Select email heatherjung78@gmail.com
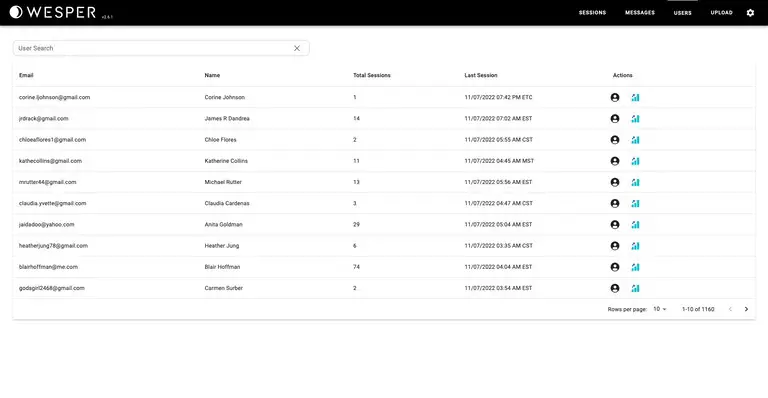 tap(53, 246)
